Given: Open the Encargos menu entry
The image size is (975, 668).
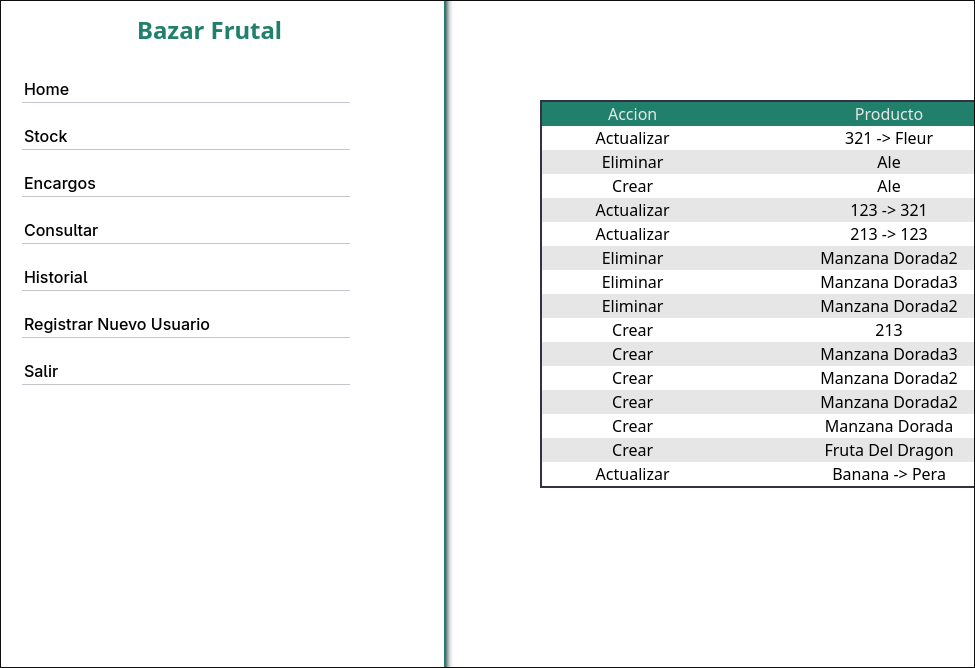Looking at the screenshot, I should [60, 184].
